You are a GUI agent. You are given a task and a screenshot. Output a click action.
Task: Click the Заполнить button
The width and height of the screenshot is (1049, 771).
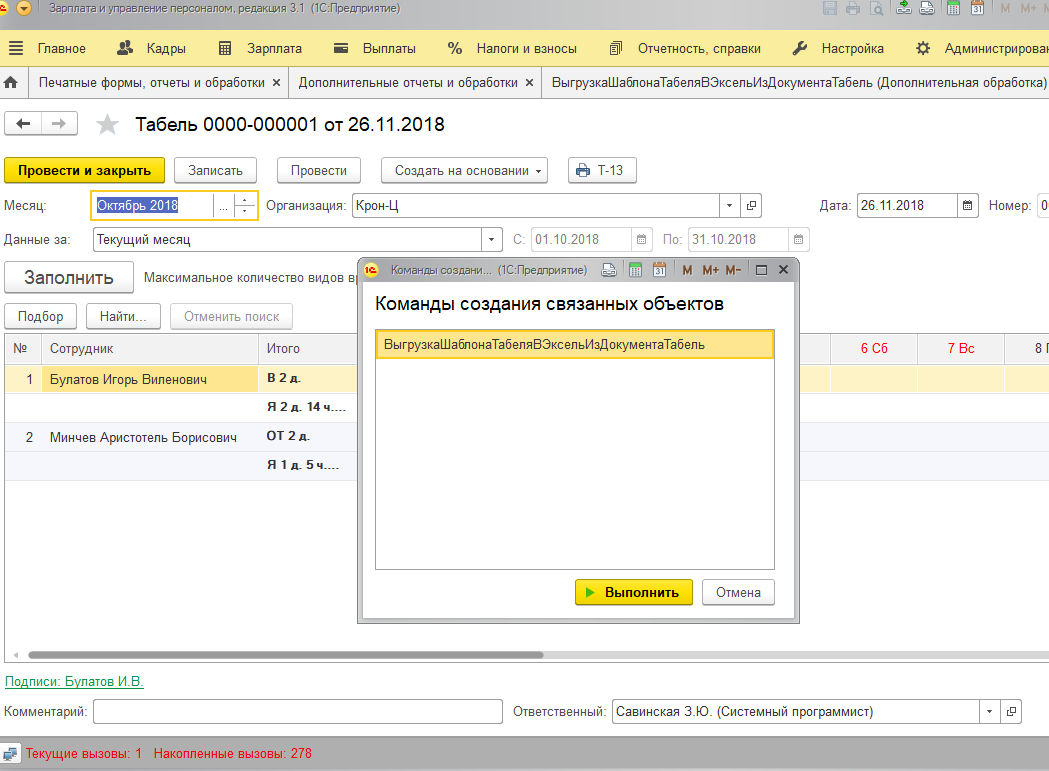(x=69, y=278)
